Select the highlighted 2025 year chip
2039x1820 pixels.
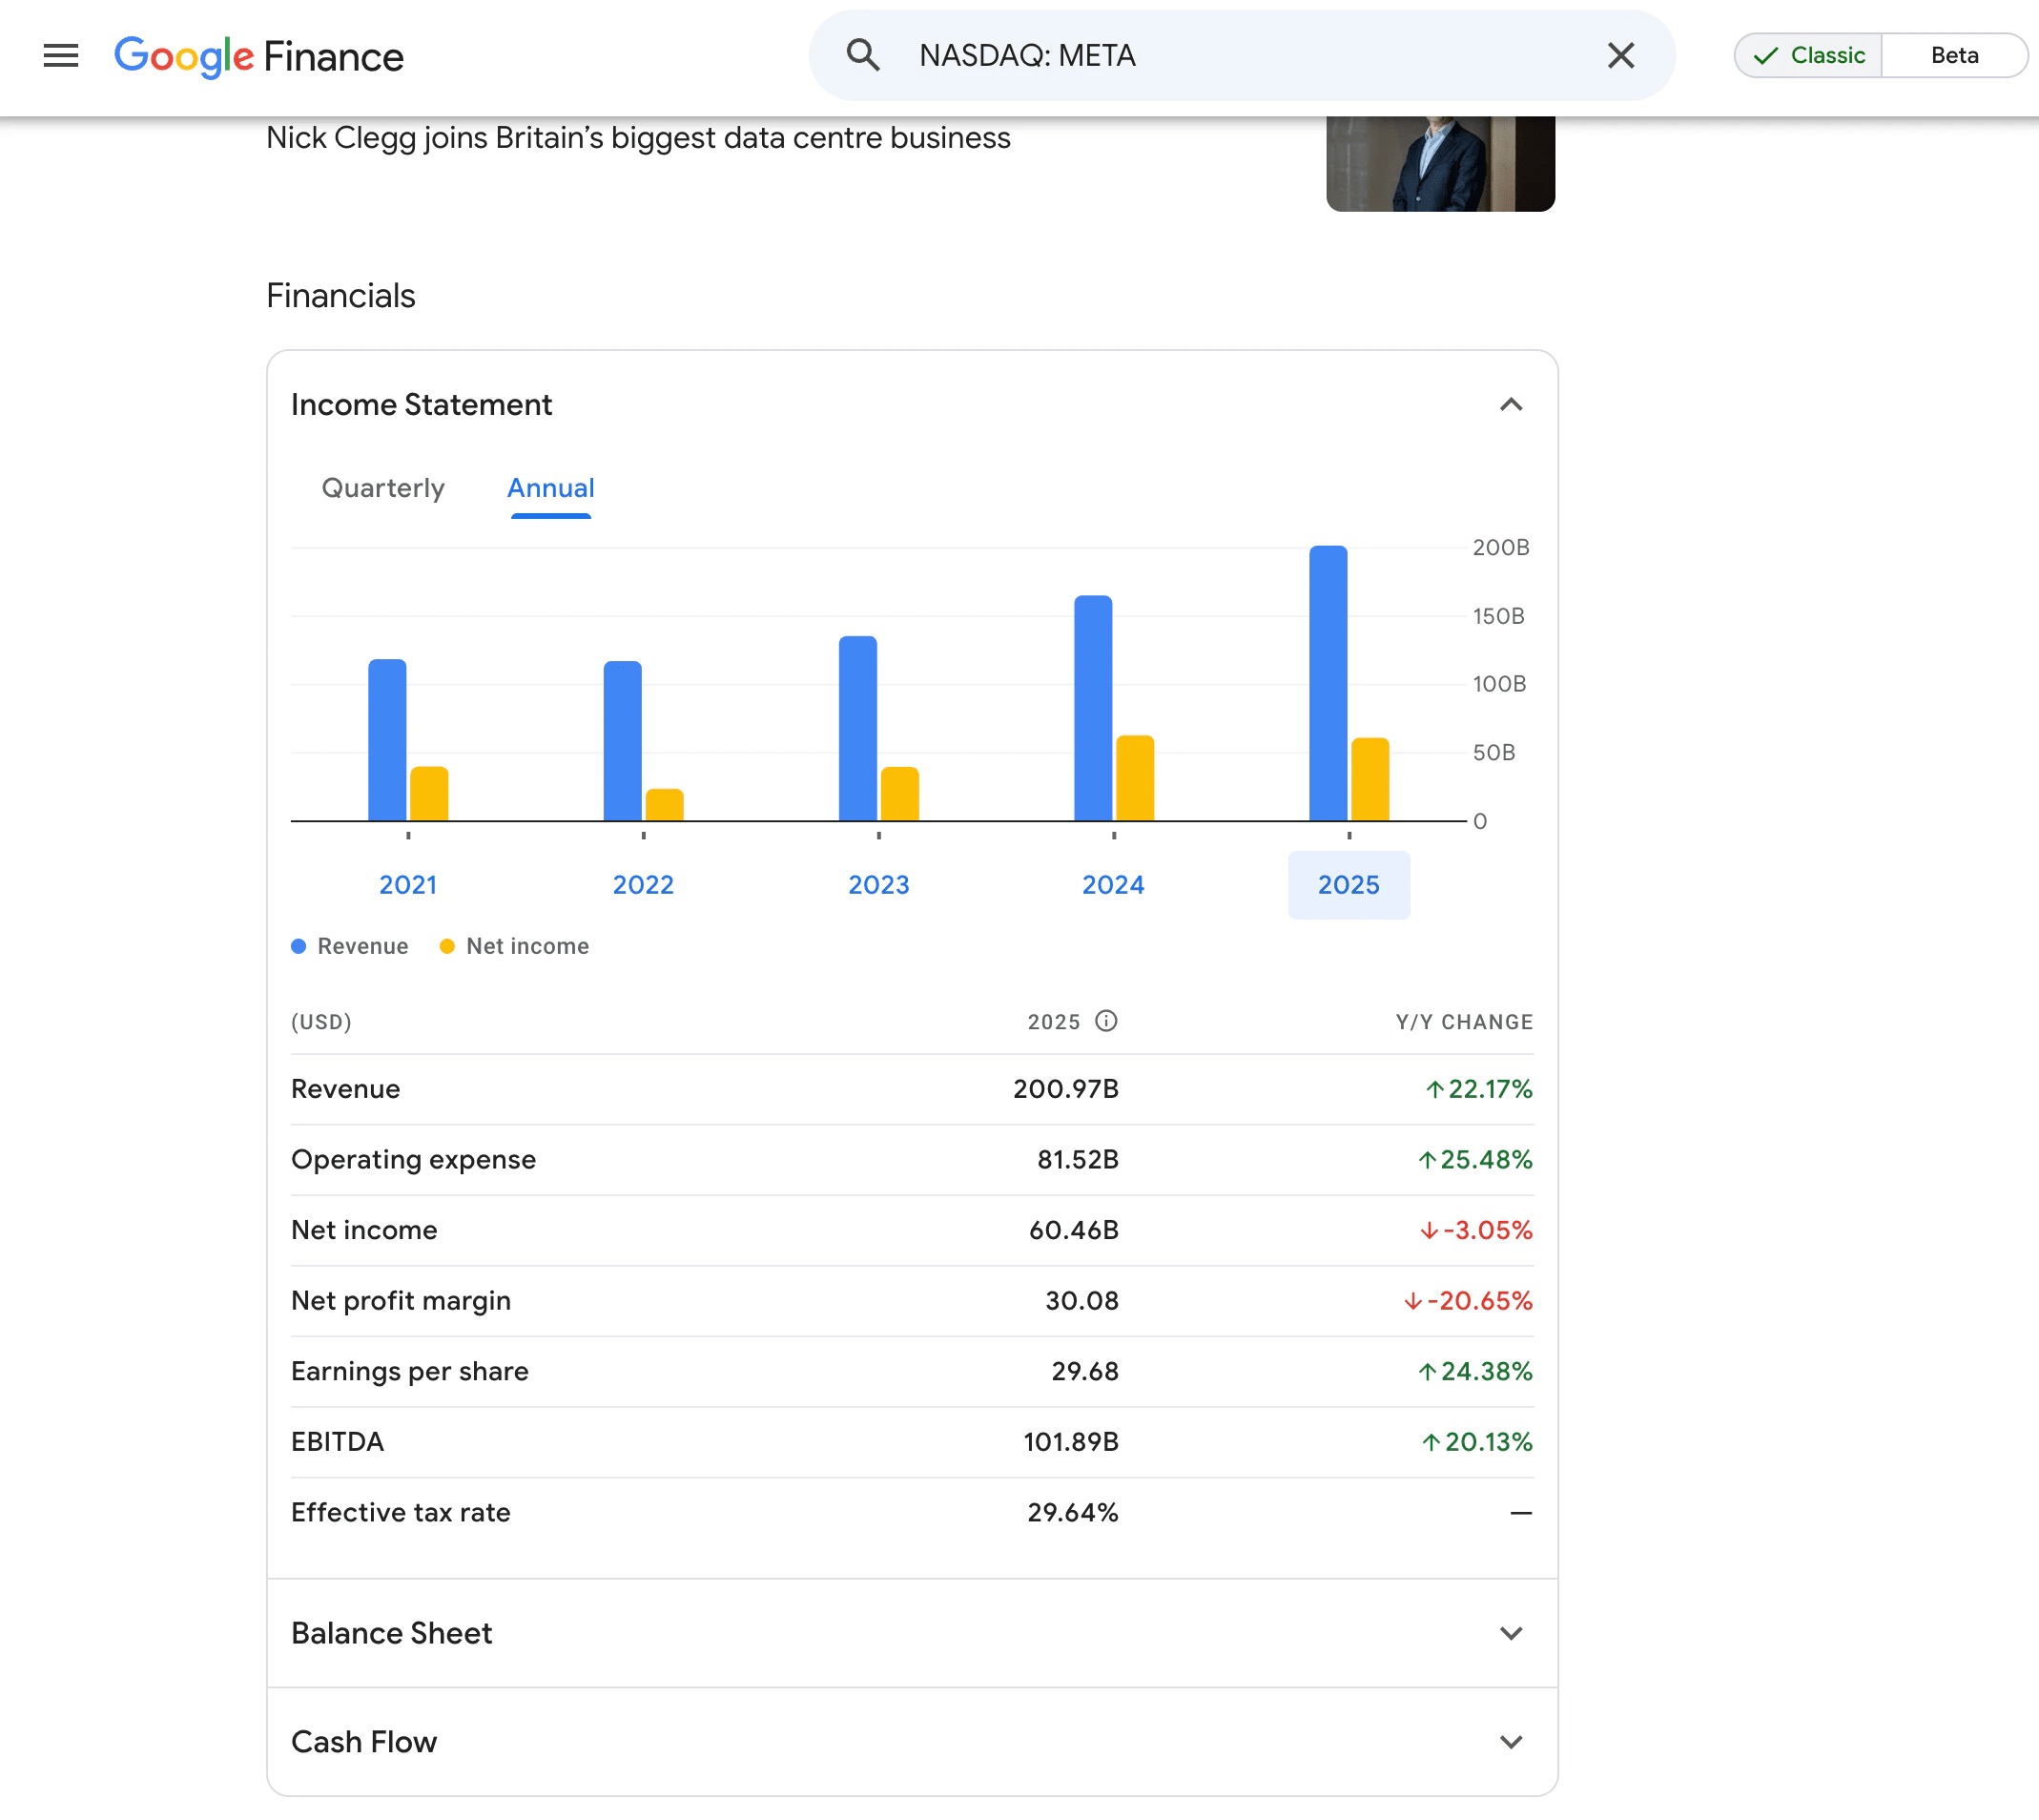pyautogui.click(x=1349, y=884)
